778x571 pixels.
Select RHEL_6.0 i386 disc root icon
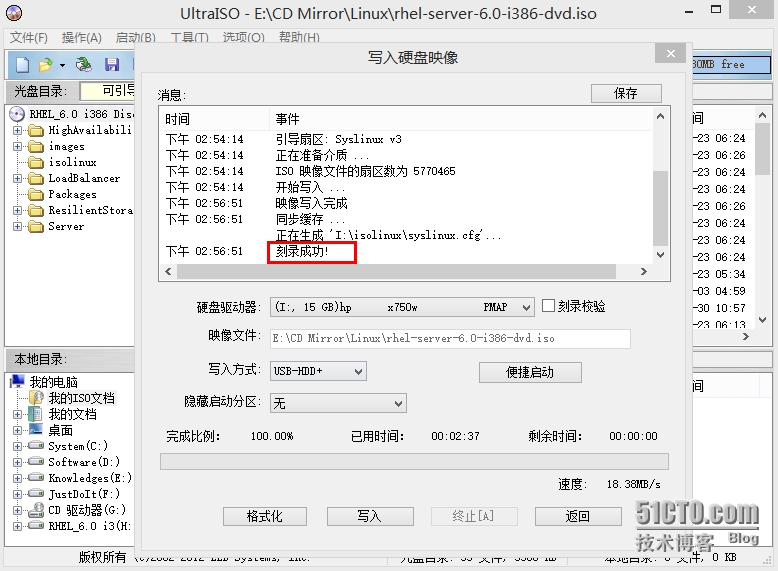17,114
